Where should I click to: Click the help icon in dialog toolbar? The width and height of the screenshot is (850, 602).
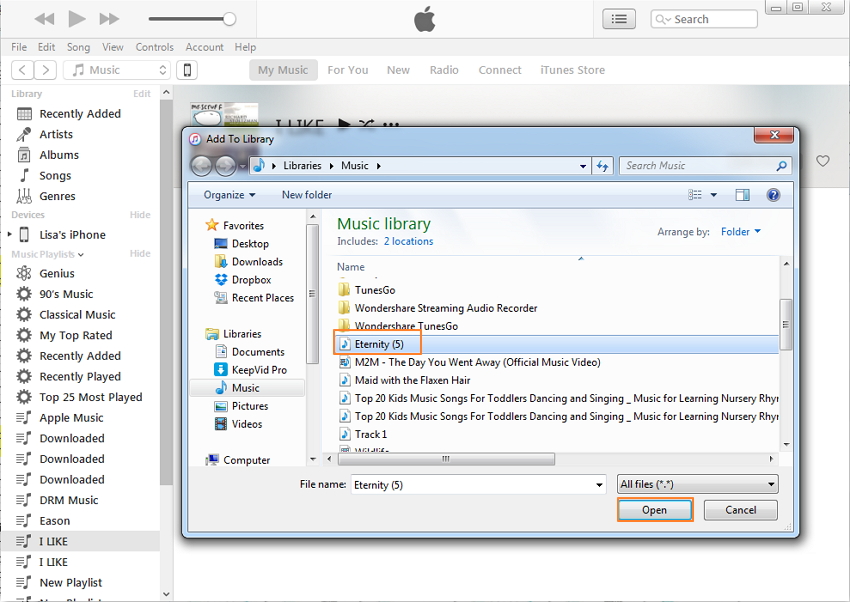[x=773, y=195]
